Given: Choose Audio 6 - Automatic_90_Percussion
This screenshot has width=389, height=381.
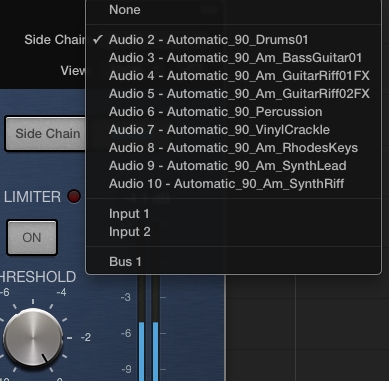Looking at the screenshot, I should 233,112.
